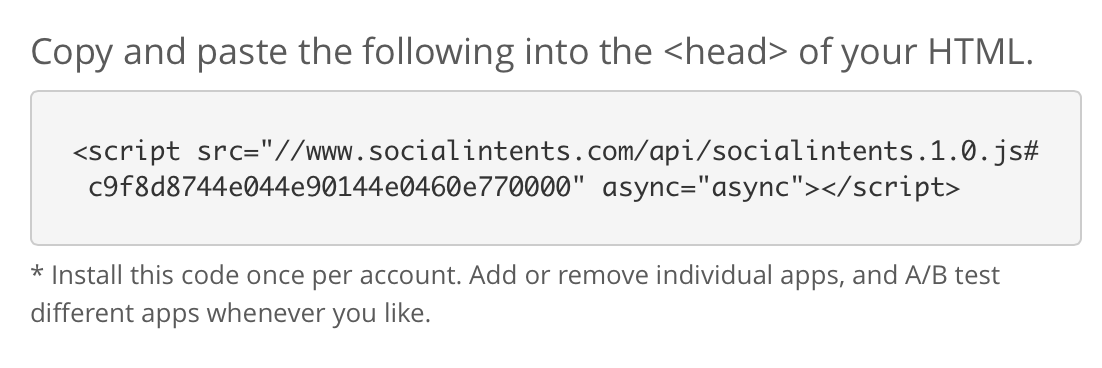The height and width of the screenshot is (368, 1102).
Task: Click the "A/B test" text in note
Action: click(x=952, y=275)
